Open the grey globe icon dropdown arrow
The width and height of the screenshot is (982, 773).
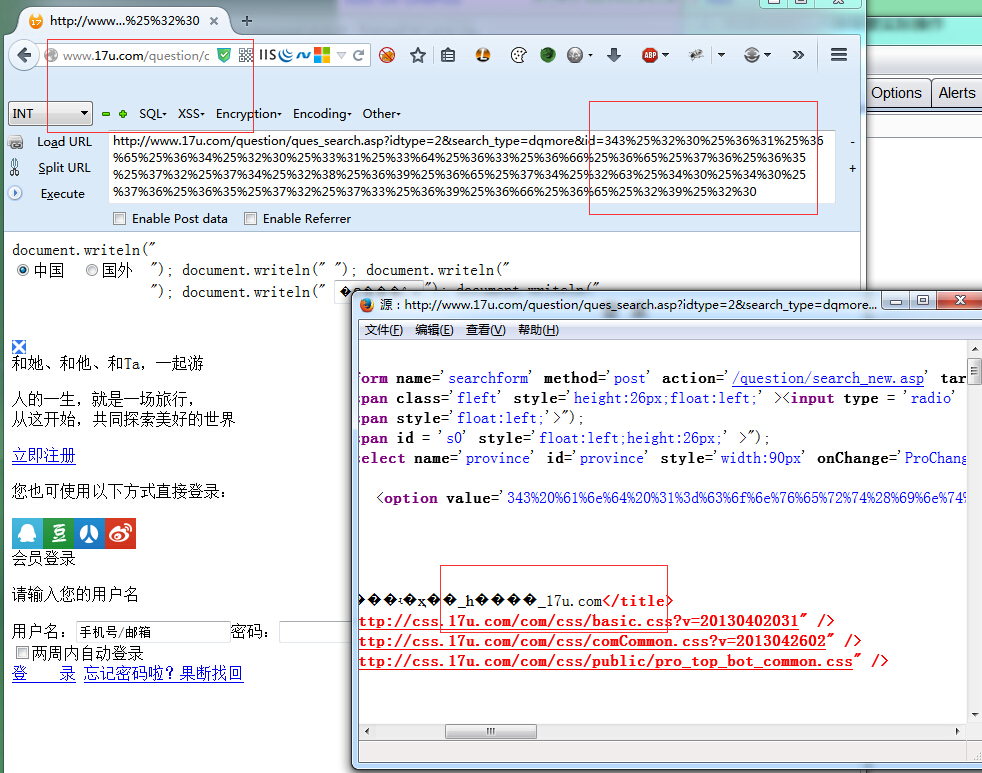590,55
